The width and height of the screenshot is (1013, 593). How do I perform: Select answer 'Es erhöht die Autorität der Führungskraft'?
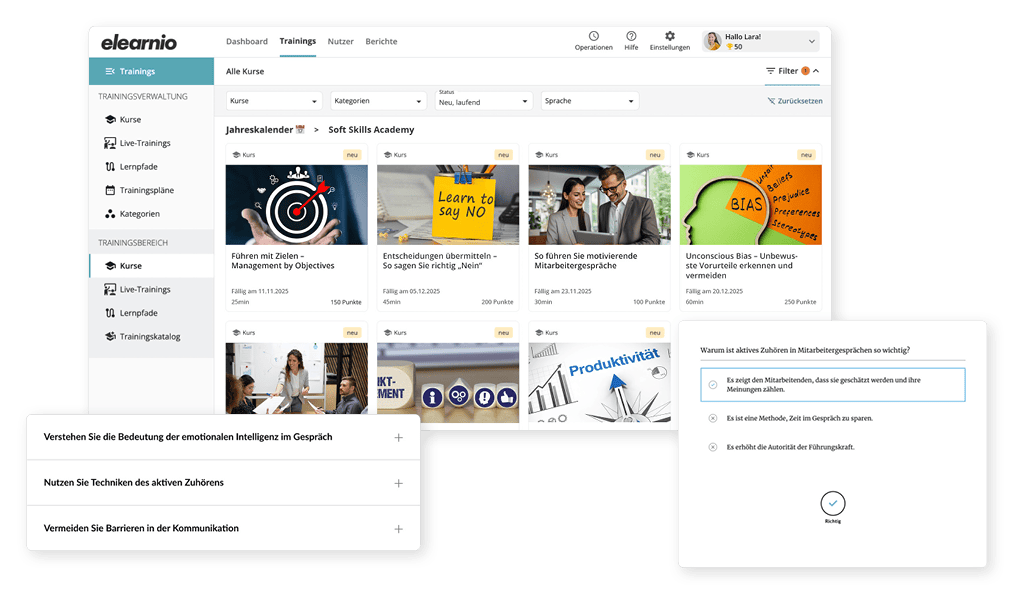[712, 447]
